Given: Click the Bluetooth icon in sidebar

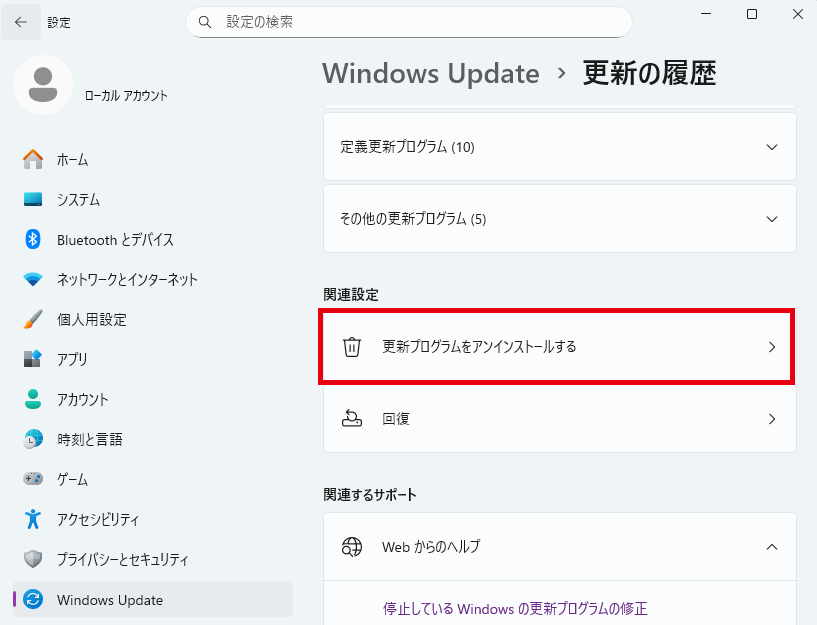Looking at the screenshot, I should tap(33, 240).
